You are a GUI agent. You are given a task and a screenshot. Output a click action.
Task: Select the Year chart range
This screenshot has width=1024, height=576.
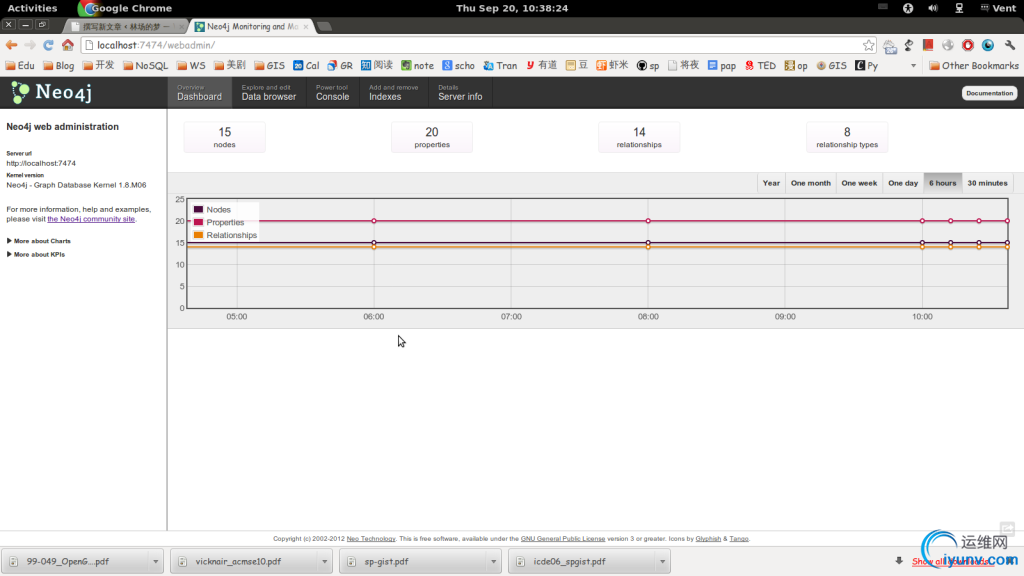tap(771, 183)
